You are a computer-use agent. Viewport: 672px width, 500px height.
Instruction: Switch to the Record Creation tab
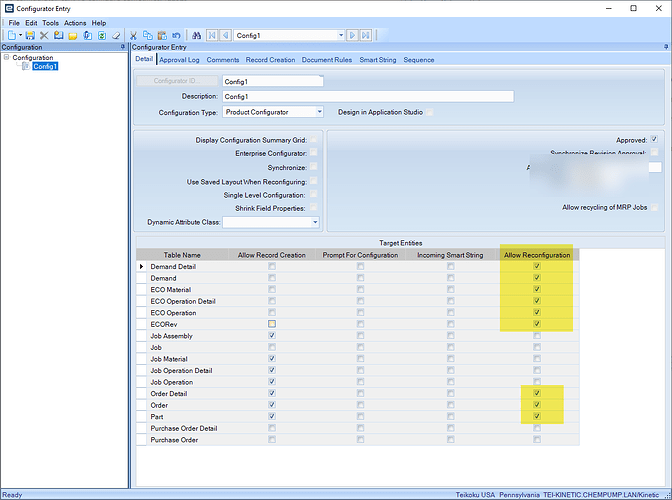pyautogui.click(x=270, y=60)
